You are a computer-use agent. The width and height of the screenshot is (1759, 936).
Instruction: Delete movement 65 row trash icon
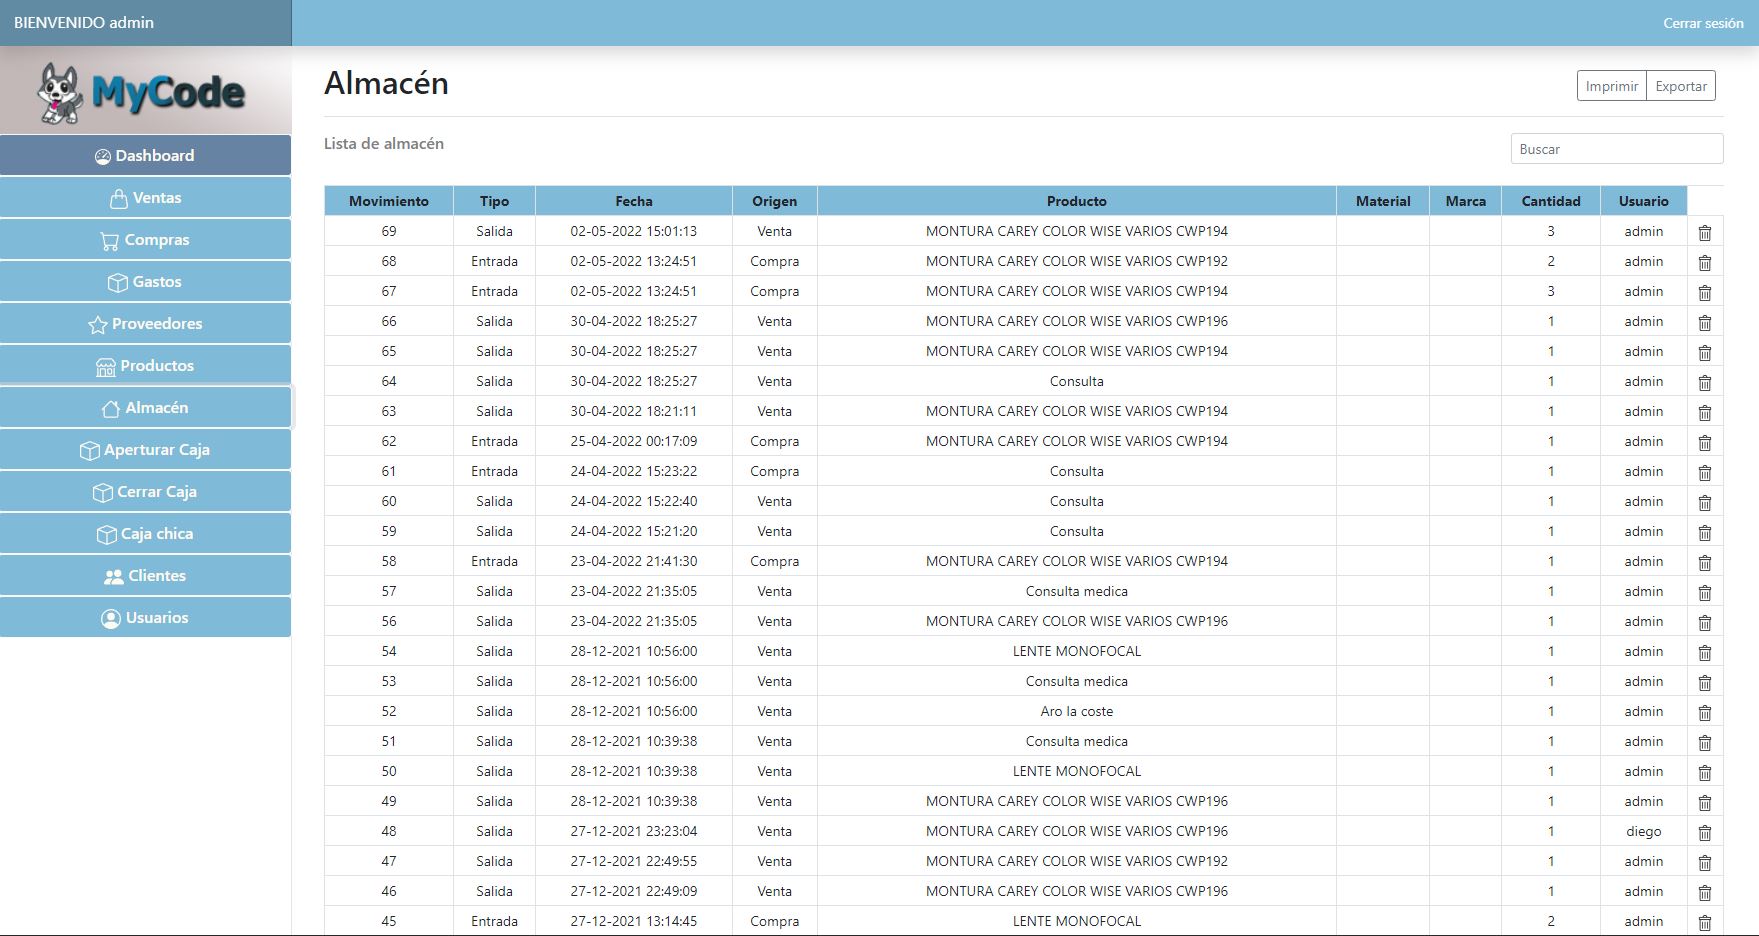[x=1705, y=352]
